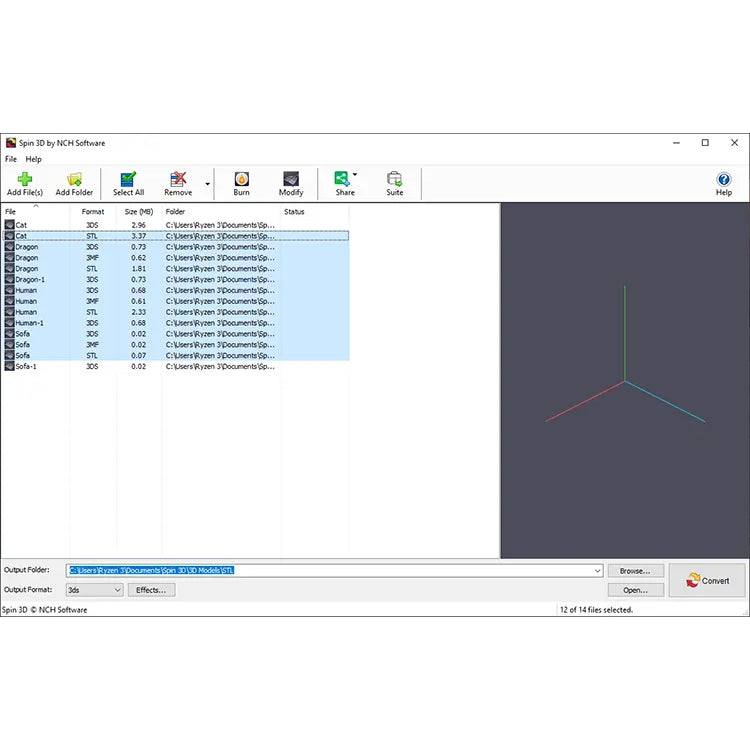Open the File menu
Image resolution: width=750 pixels, height=750 pixels.
pos(11,159)
